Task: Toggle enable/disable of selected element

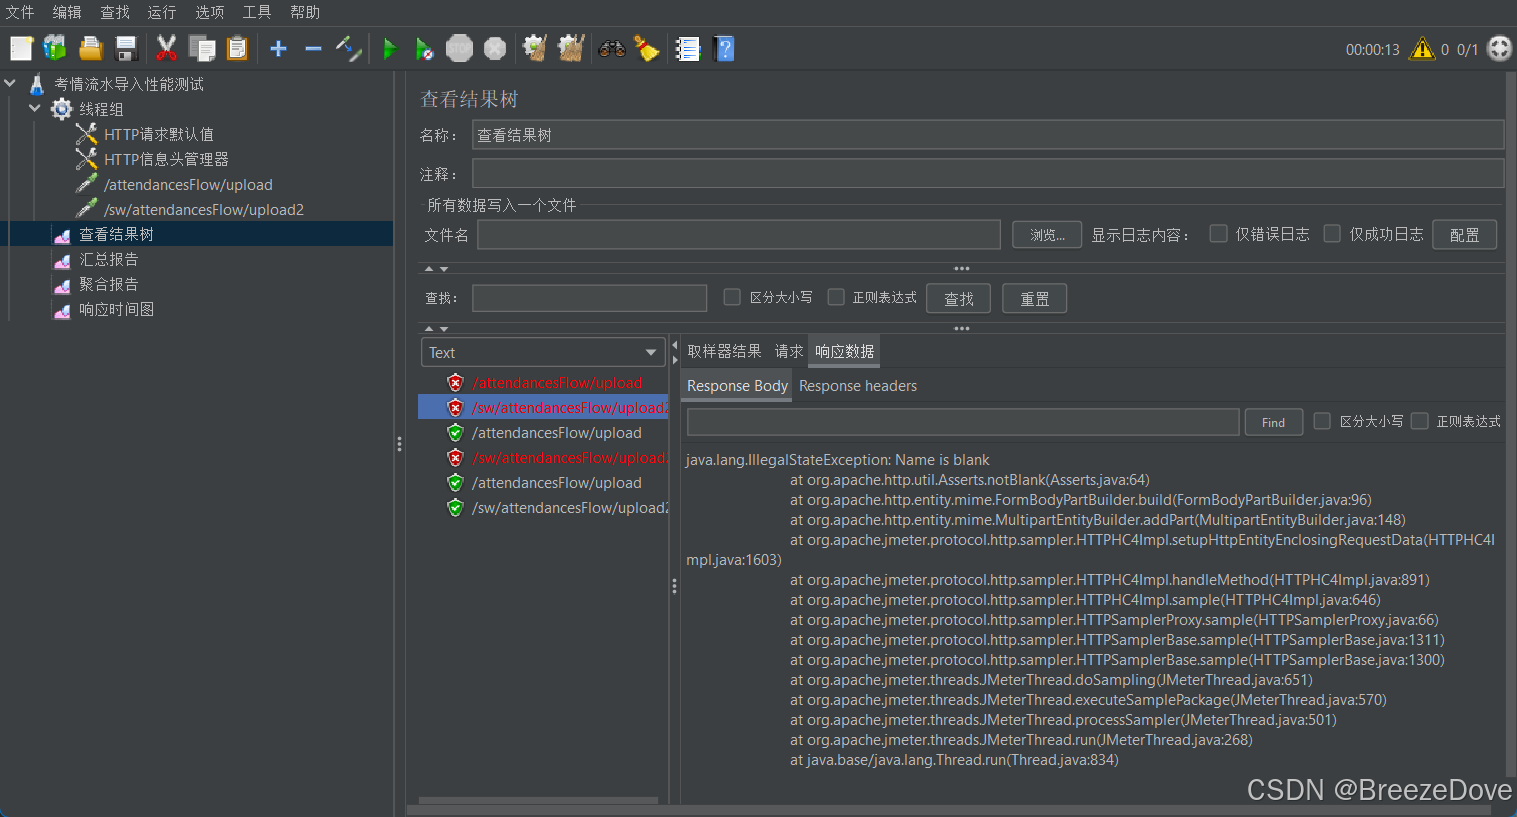Action: click(348, 48)
